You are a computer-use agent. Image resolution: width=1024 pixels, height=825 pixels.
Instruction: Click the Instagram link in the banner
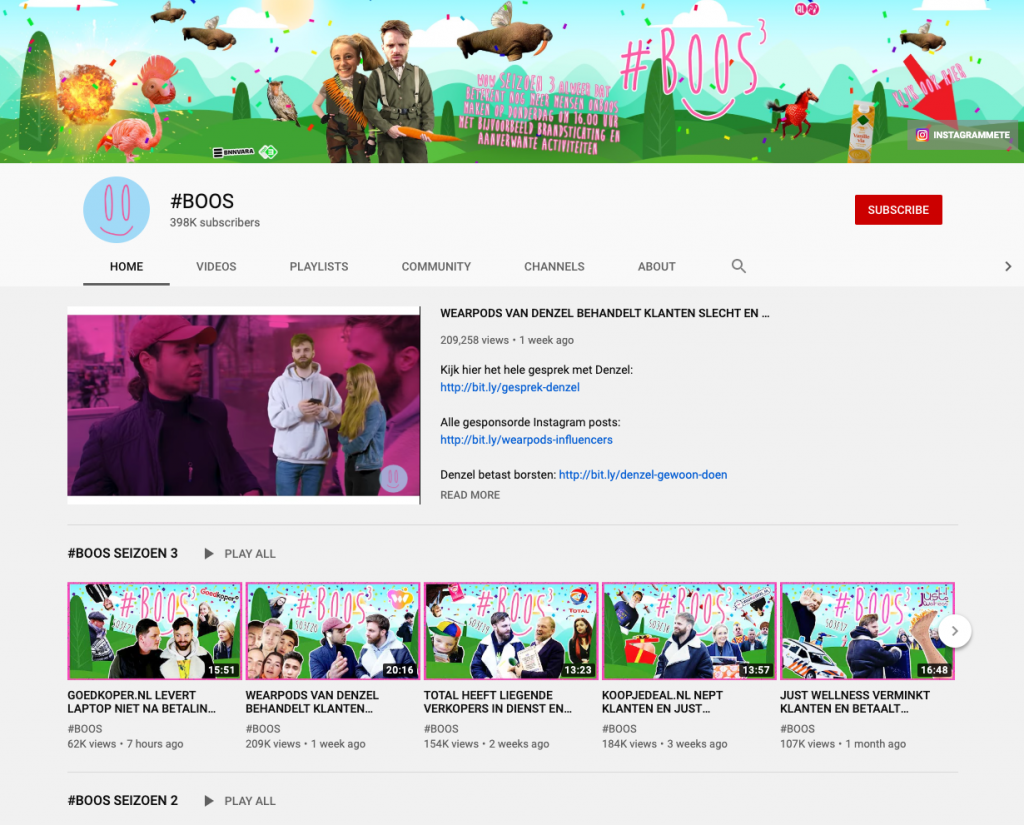point(962,135)
